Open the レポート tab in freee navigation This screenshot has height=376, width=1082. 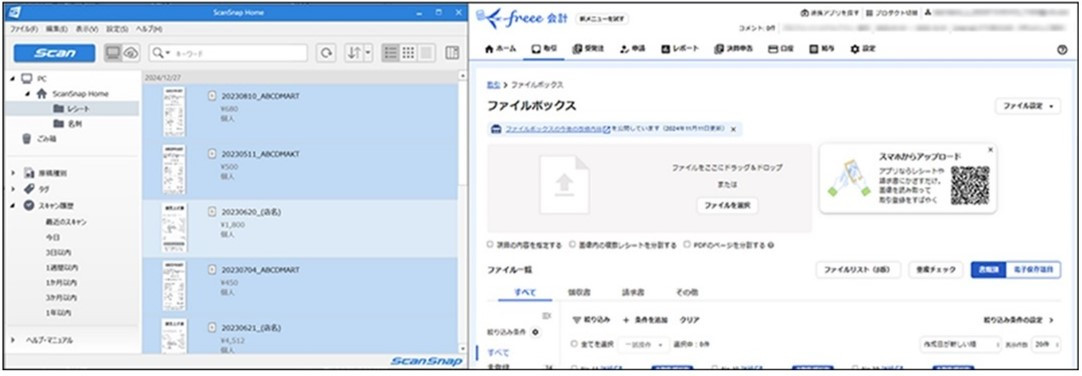680,49
